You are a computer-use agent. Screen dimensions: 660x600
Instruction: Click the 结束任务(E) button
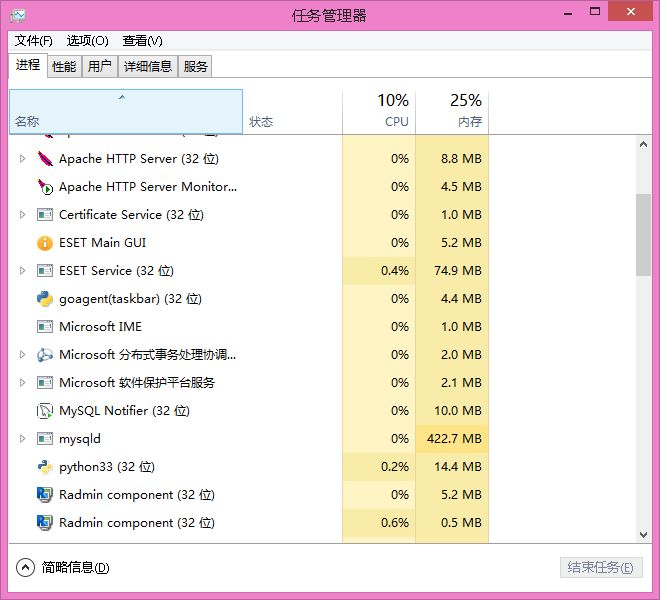pos(601,568)
